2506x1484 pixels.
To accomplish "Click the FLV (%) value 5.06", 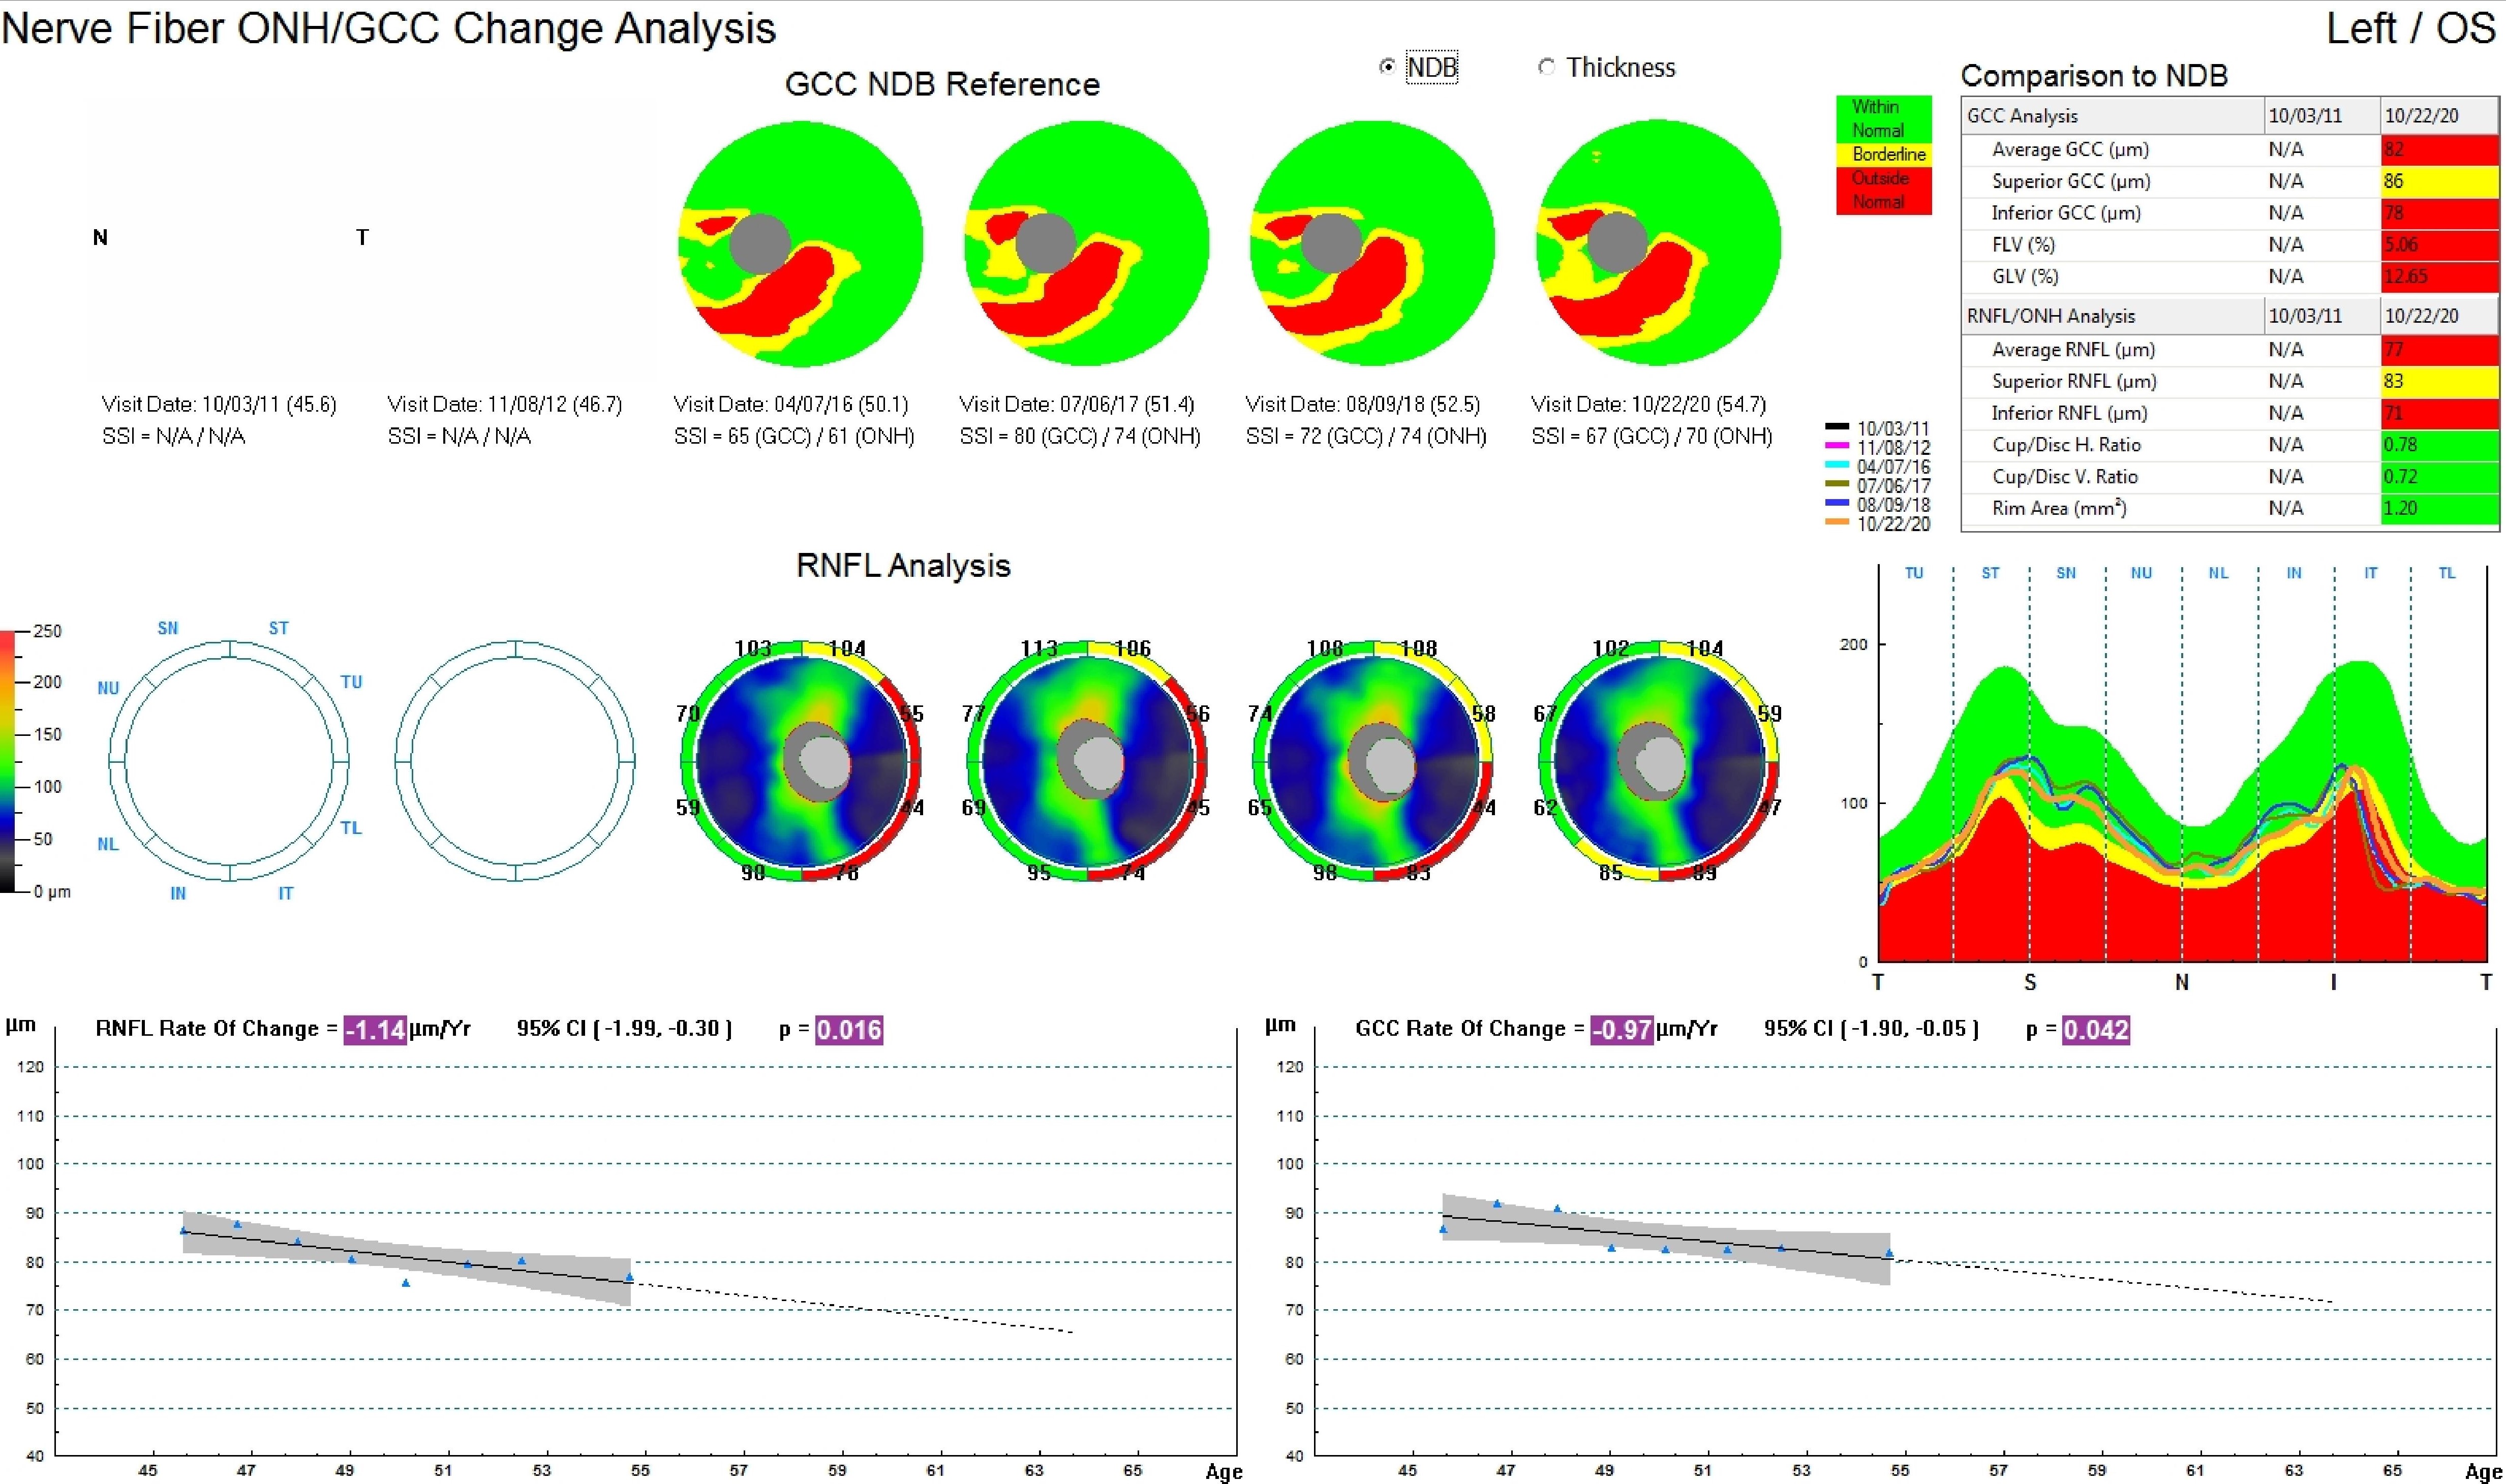I will [2439, 245].
